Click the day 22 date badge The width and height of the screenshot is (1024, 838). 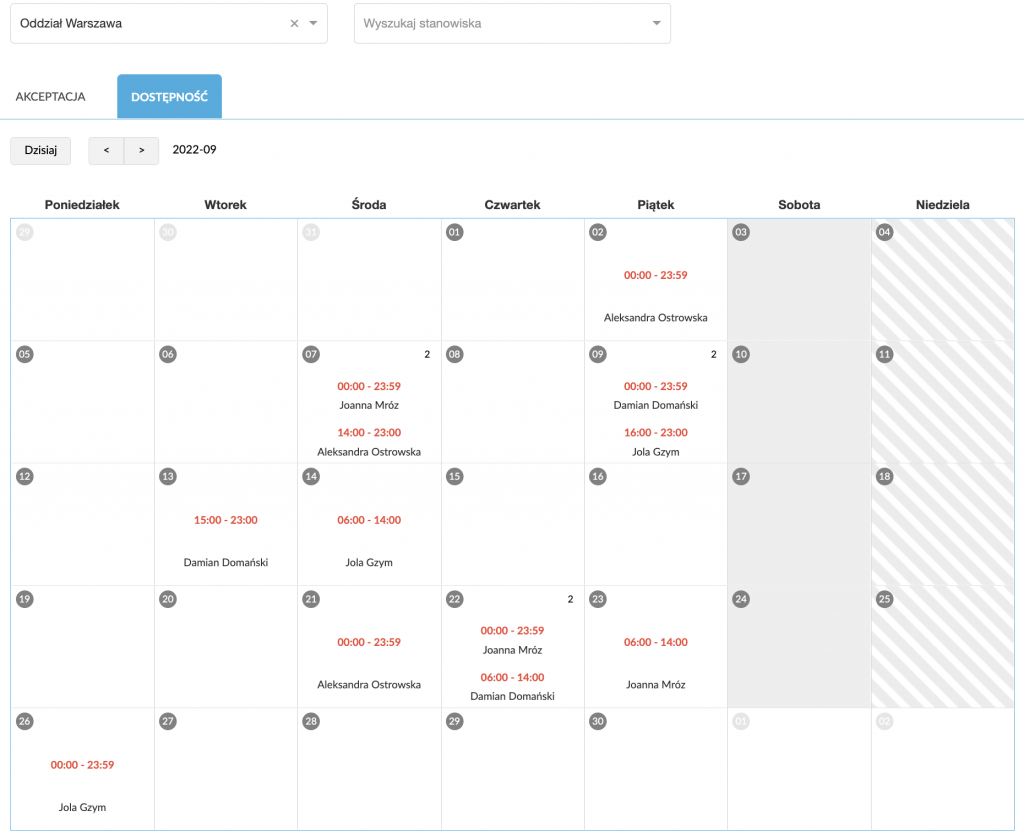tap(455, 599)
